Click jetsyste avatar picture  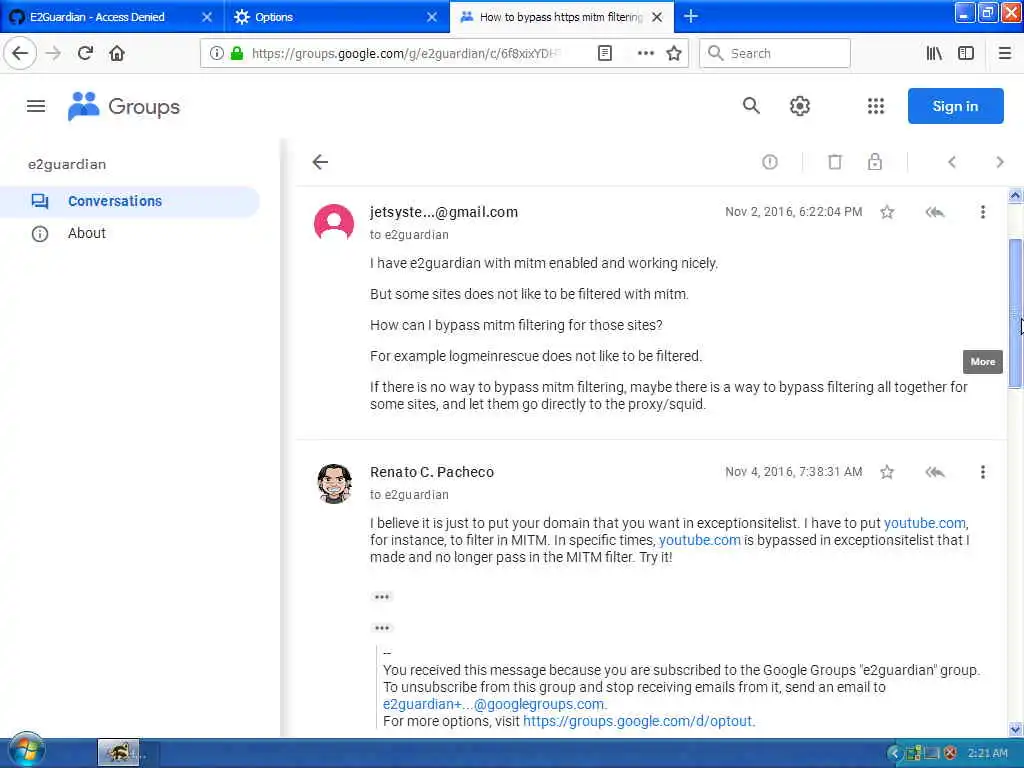[334, 223]
